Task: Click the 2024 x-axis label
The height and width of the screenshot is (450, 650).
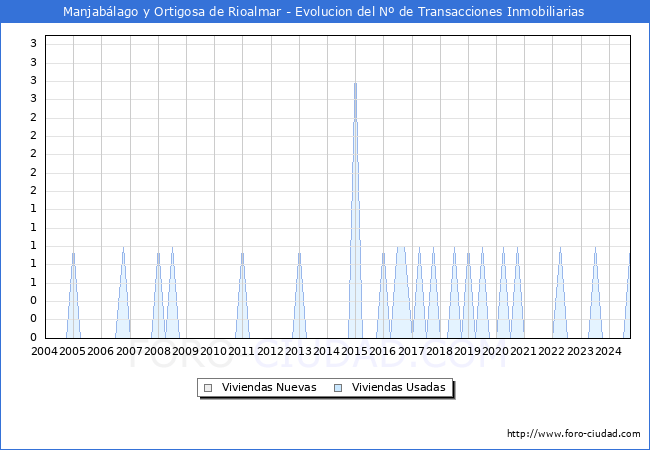Action: click(x=608, y=351)
